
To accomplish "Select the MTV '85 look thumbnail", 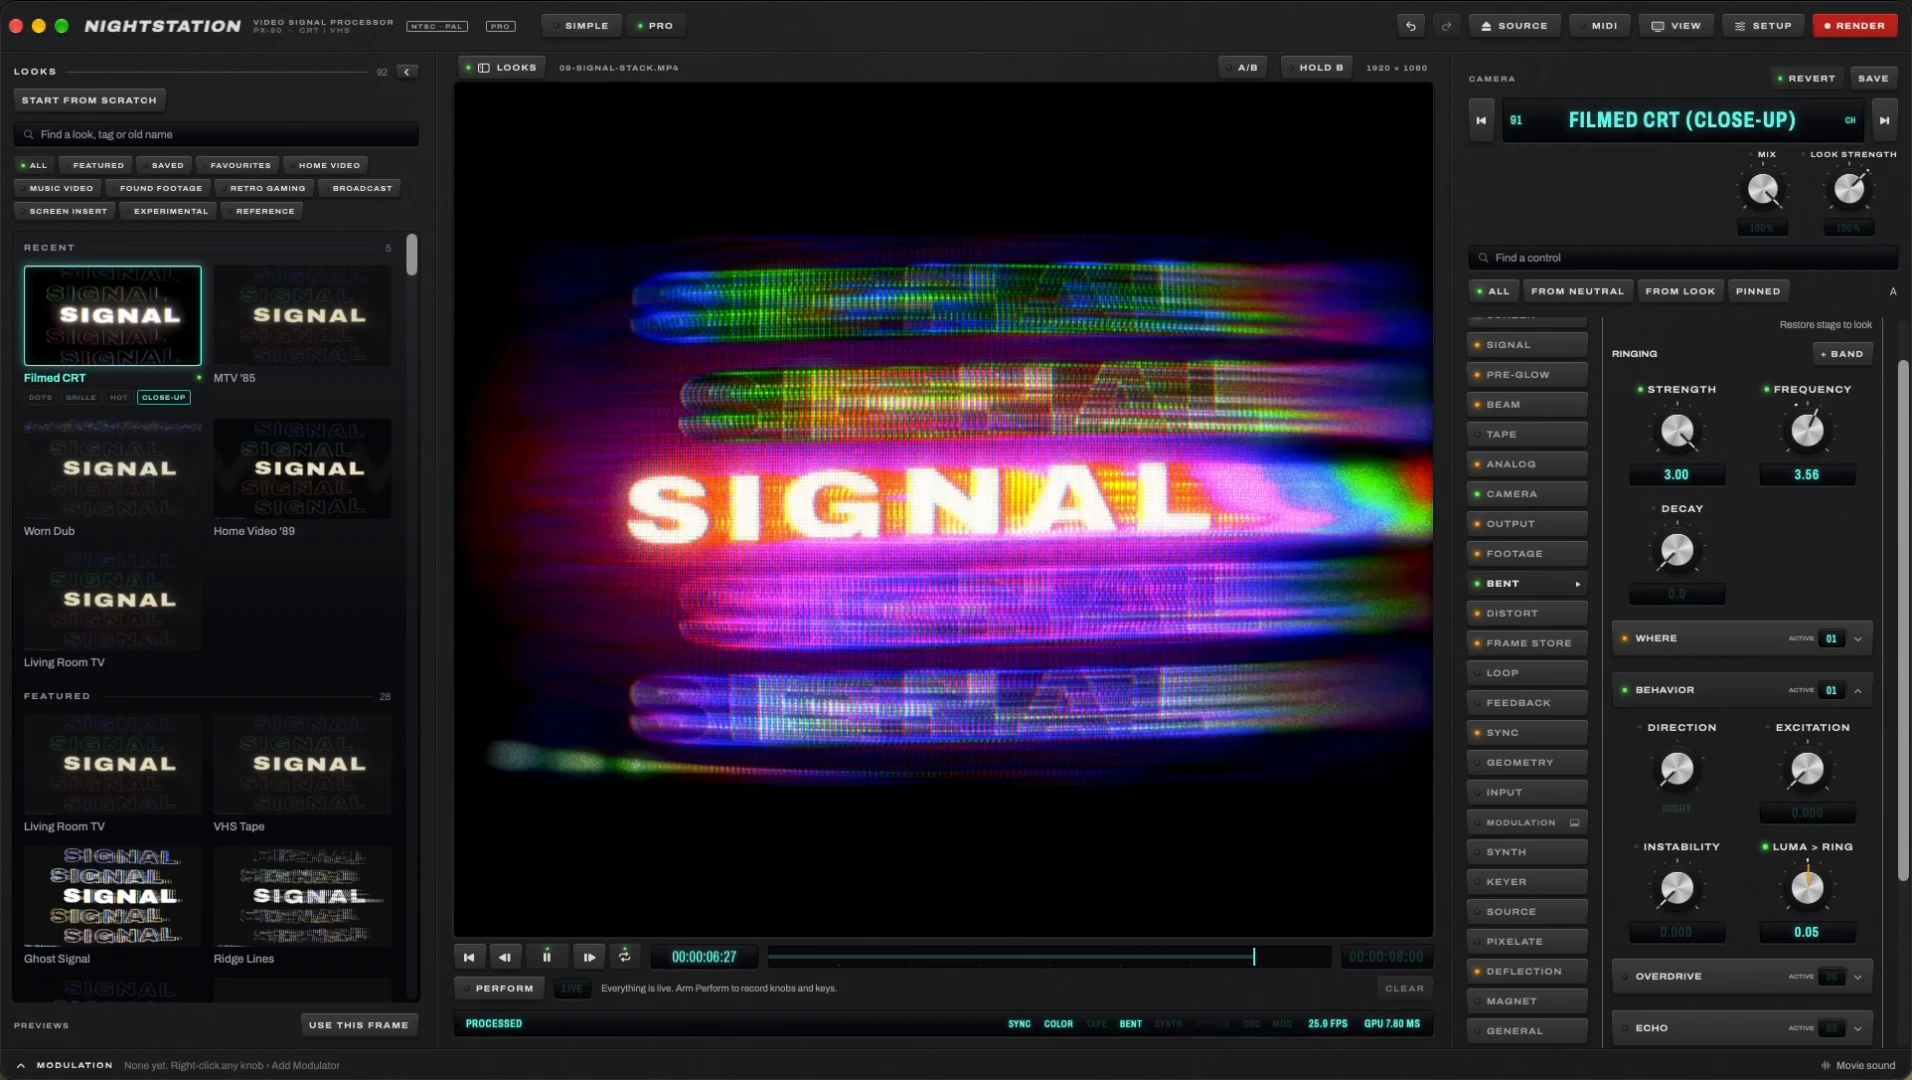I will (302, 316).
